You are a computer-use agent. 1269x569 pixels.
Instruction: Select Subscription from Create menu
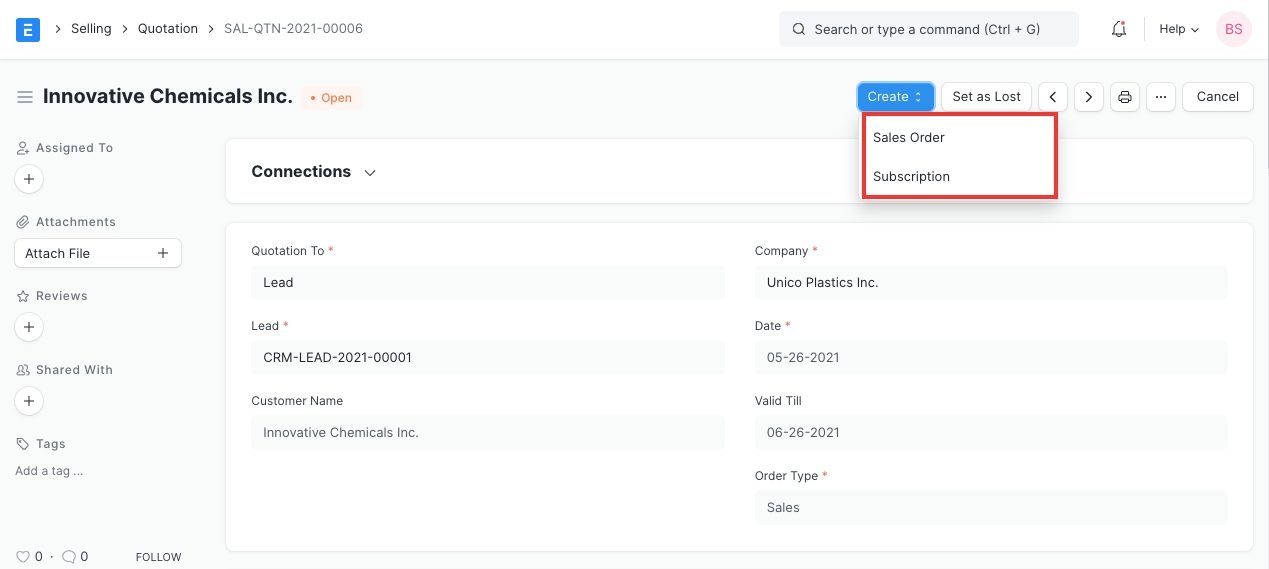click(x=911, y=176)
